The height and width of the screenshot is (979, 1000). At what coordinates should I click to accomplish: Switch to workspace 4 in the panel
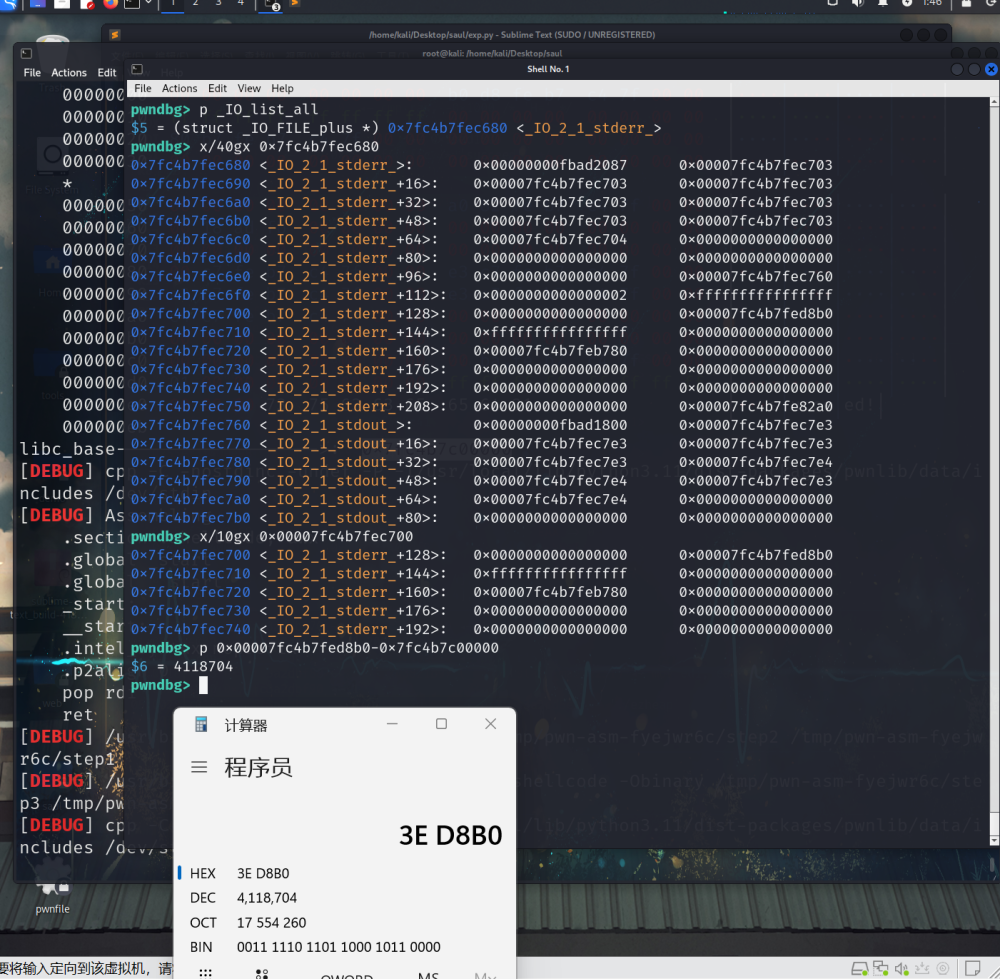[x=240, y=3]
